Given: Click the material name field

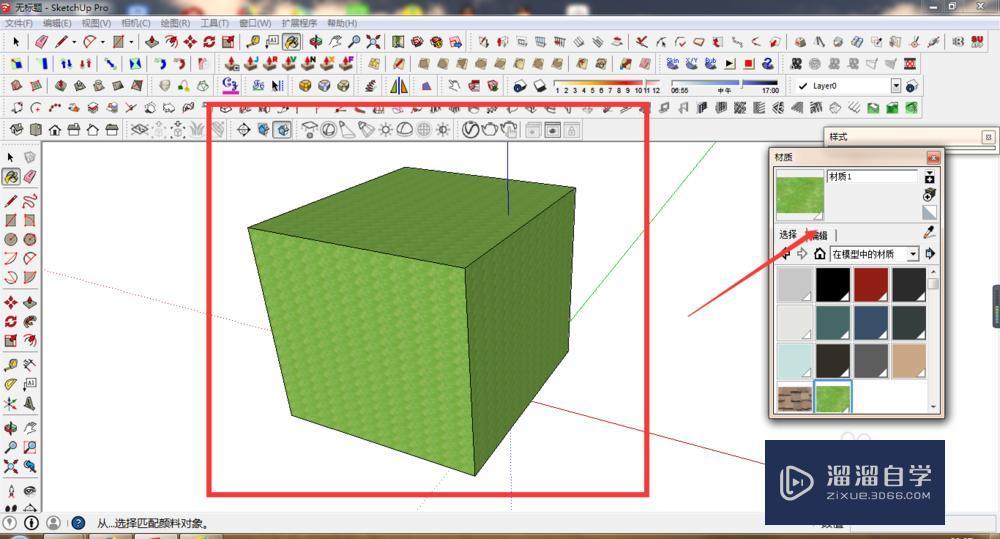Looking at the screenshot, I should pyautogui.click(x=872, y=177).
